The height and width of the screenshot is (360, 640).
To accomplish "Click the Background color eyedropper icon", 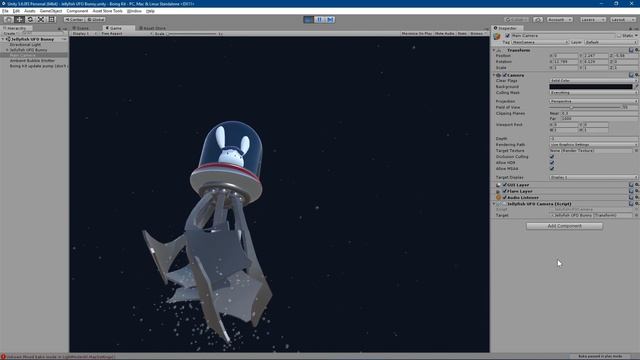I will coord(636,87).
